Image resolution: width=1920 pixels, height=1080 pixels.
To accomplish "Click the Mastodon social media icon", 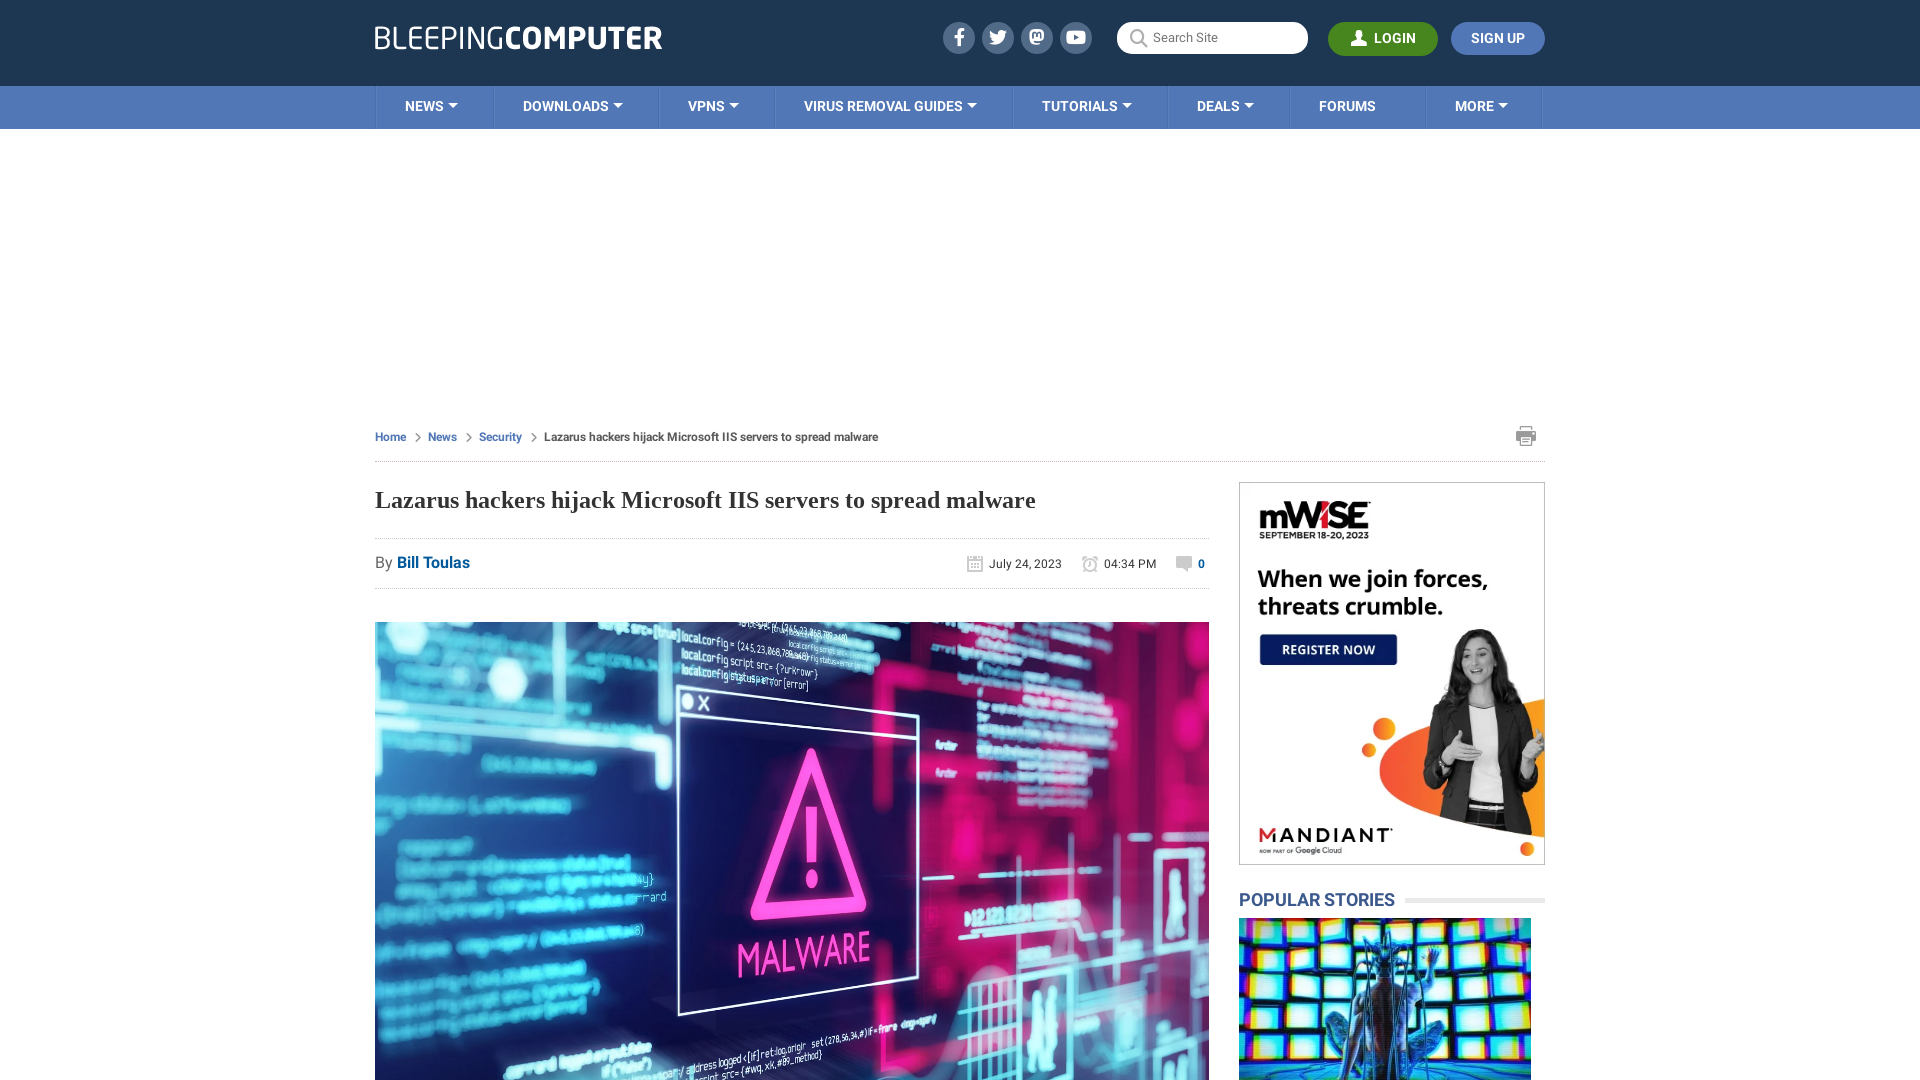I will 1036,37.
